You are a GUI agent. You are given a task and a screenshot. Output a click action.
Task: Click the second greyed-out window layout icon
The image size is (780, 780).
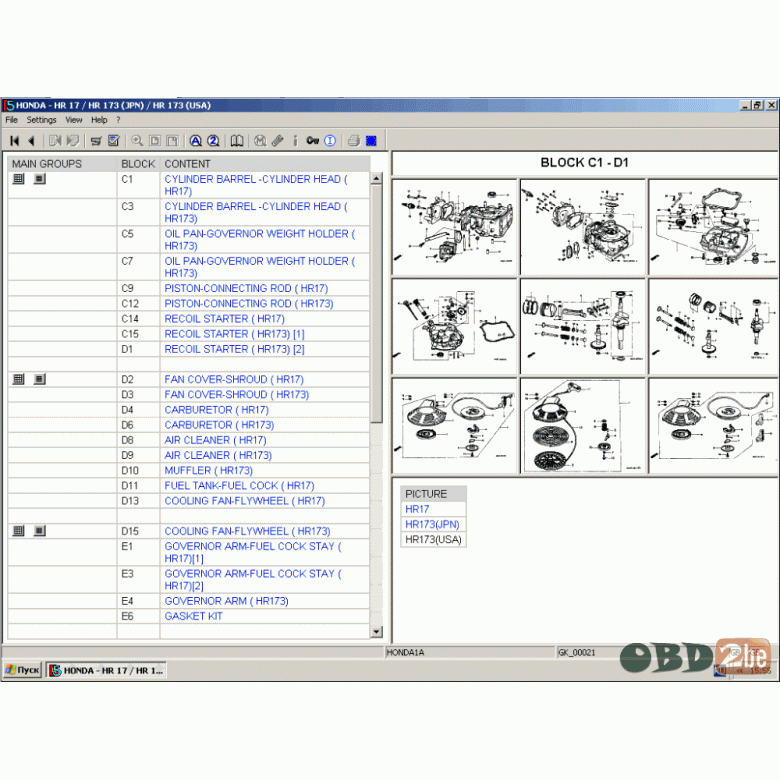point(172,141)
